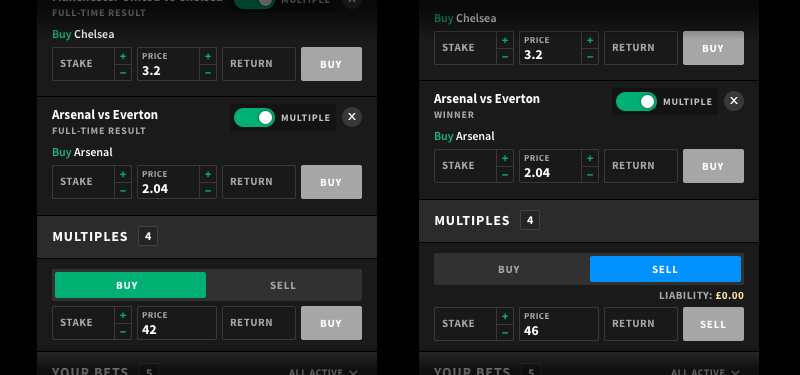Remove Arsenal vs Everton bet in right panel
The width and height of the screenshot is (800, 375).
click(x=734, y=101)
